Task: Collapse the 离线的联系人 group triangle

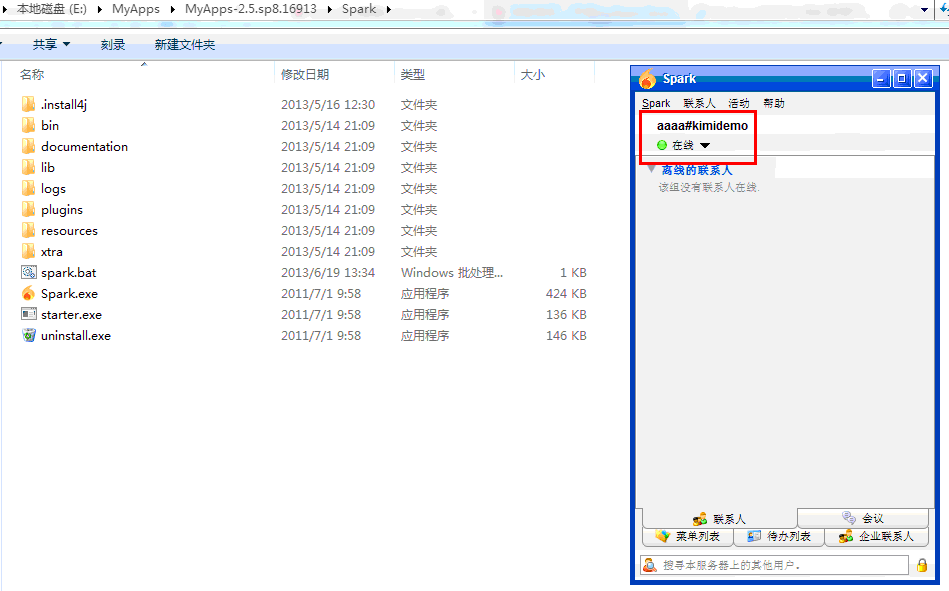Action: pos(651,169)
